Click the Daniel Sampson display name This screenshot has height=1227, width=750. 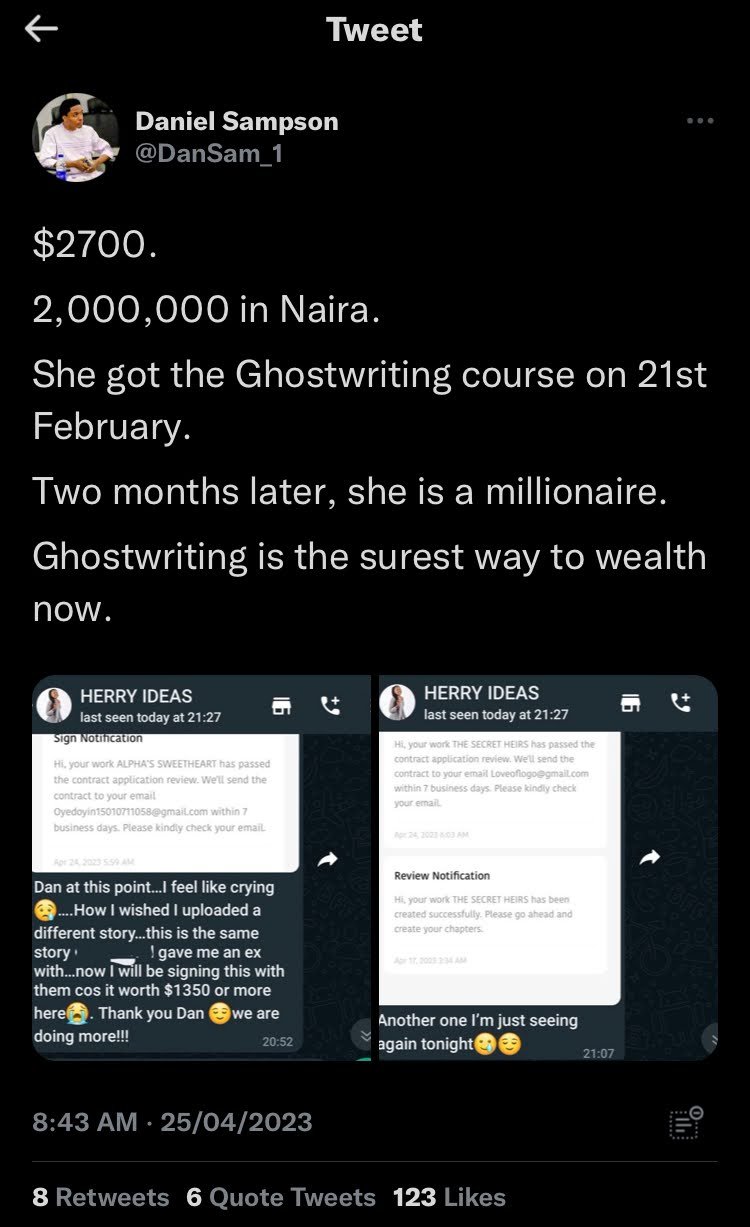pyautogui.click(x=237, y=122)
